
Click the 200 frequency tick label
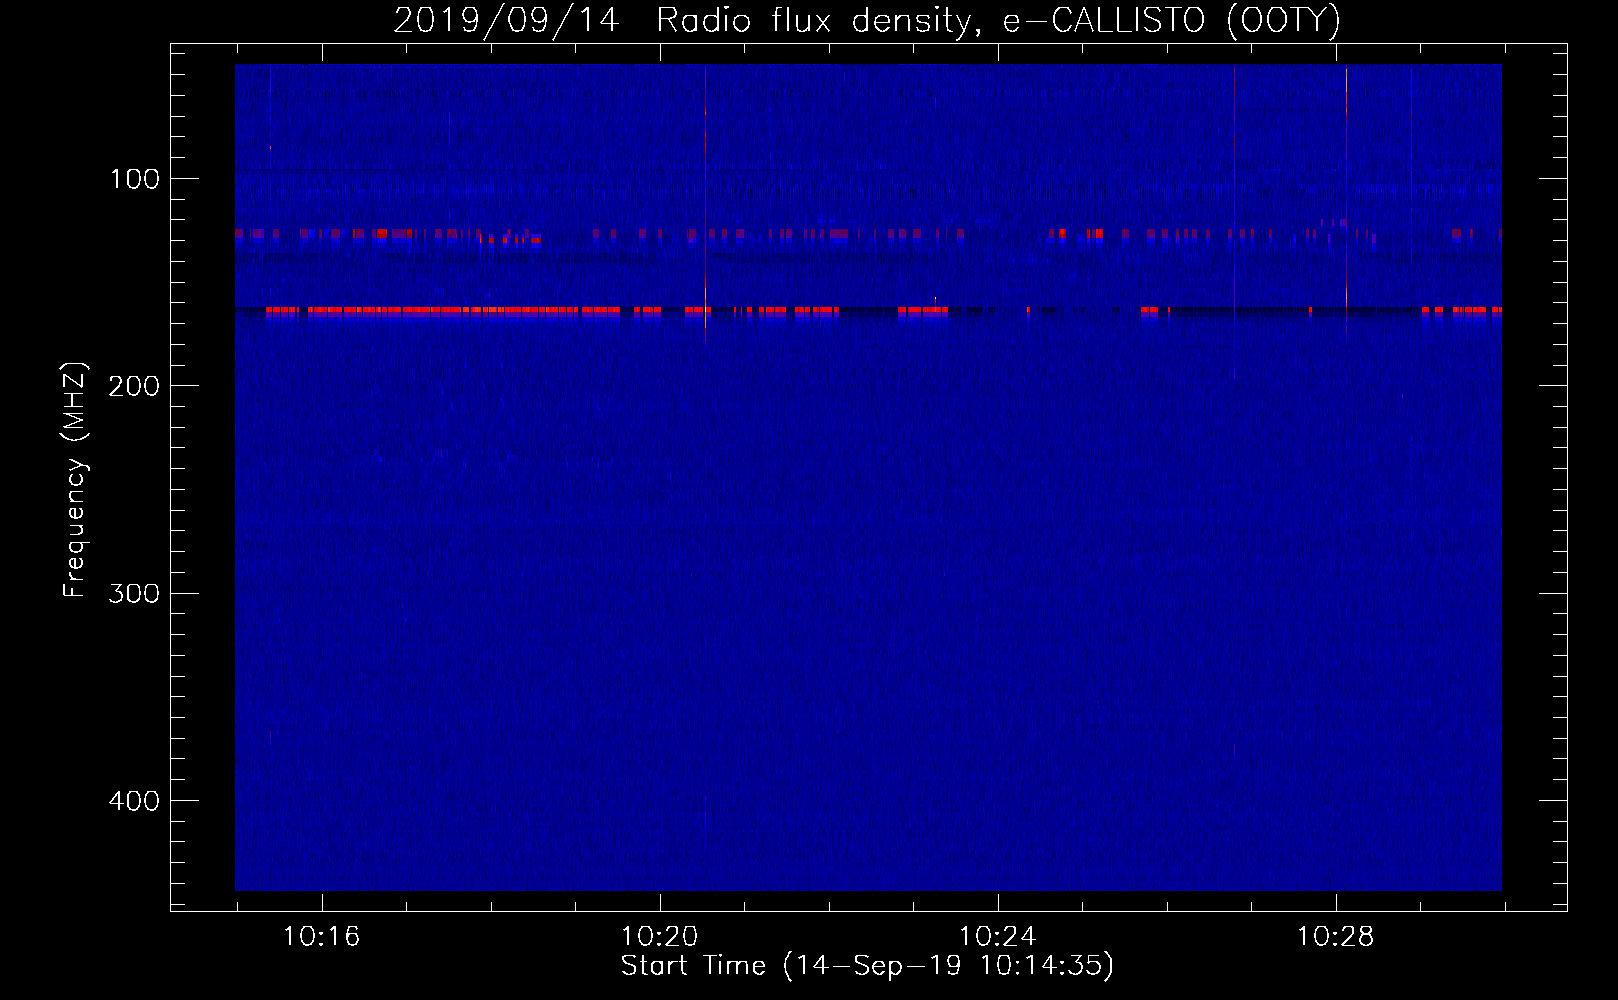click(x=134, y=386)
